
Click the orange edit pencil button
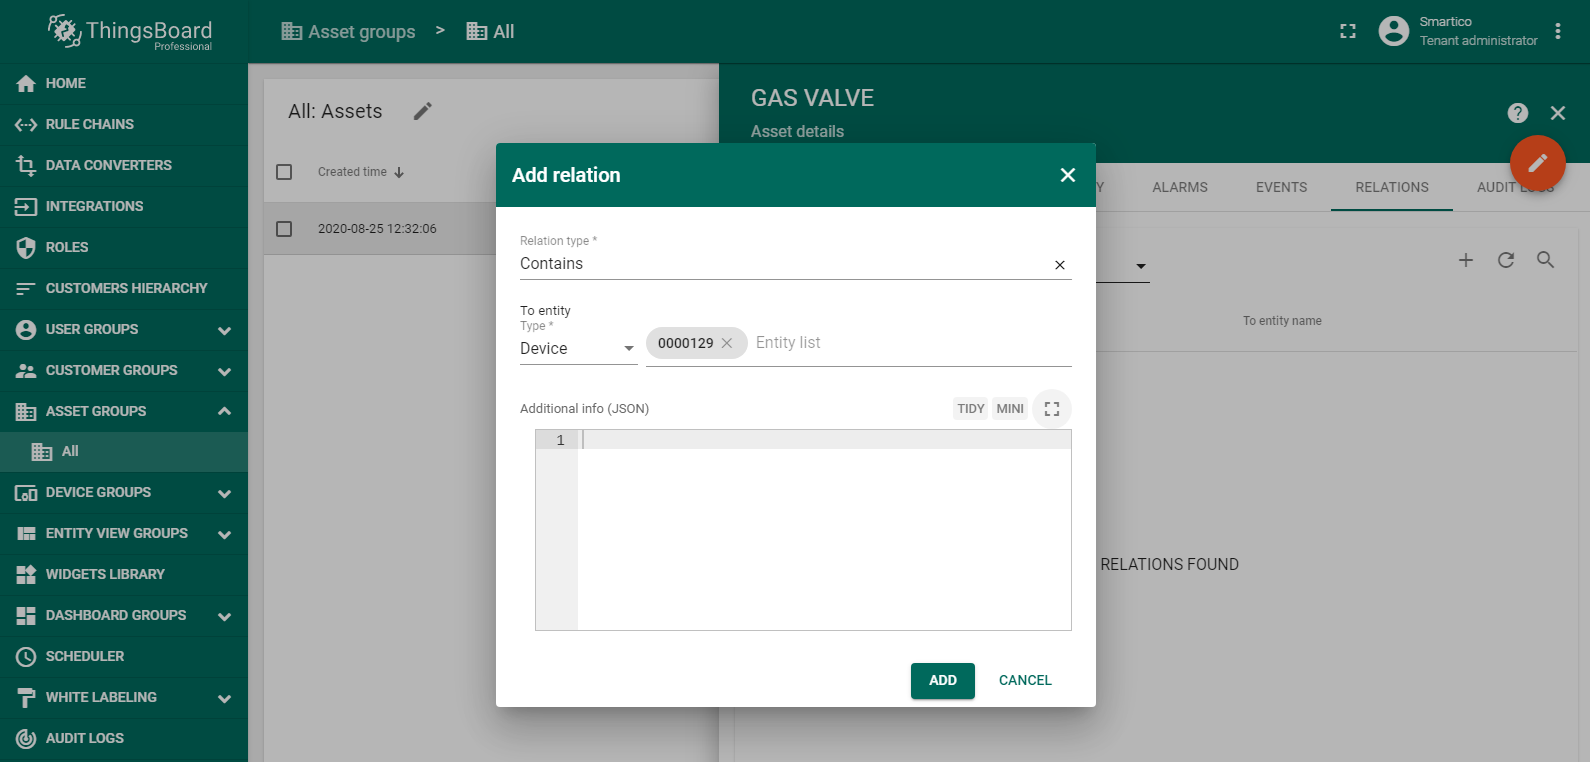pos(1537,162)
